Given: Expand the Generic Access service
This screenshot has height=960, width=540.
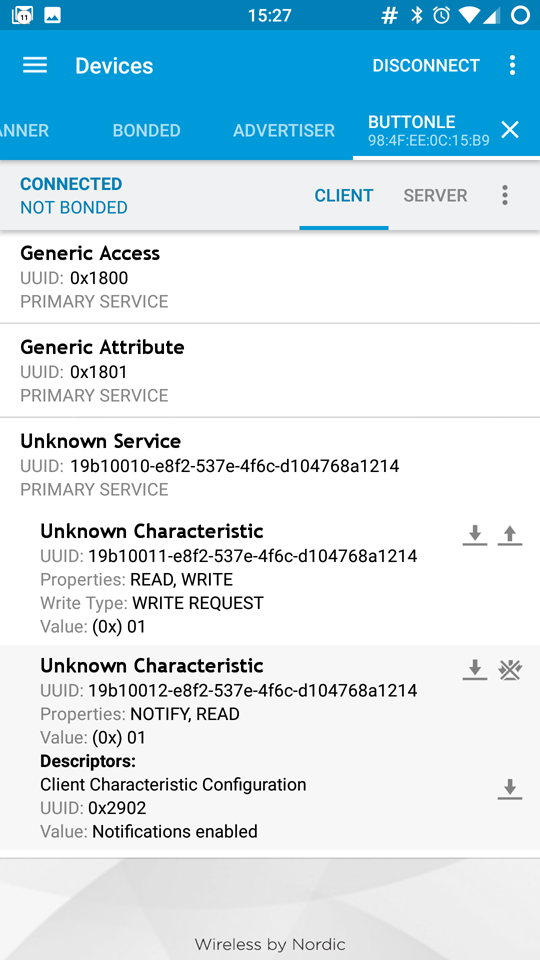Looking at the screenshot, I should click(270, 277).
